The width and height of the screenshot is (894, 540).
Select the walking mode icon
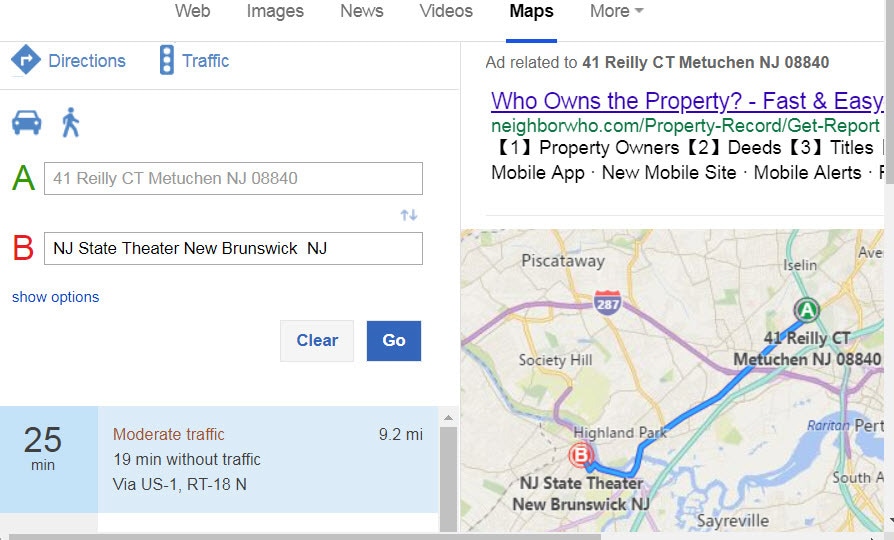pyautogui.click(x=71, y=122)
